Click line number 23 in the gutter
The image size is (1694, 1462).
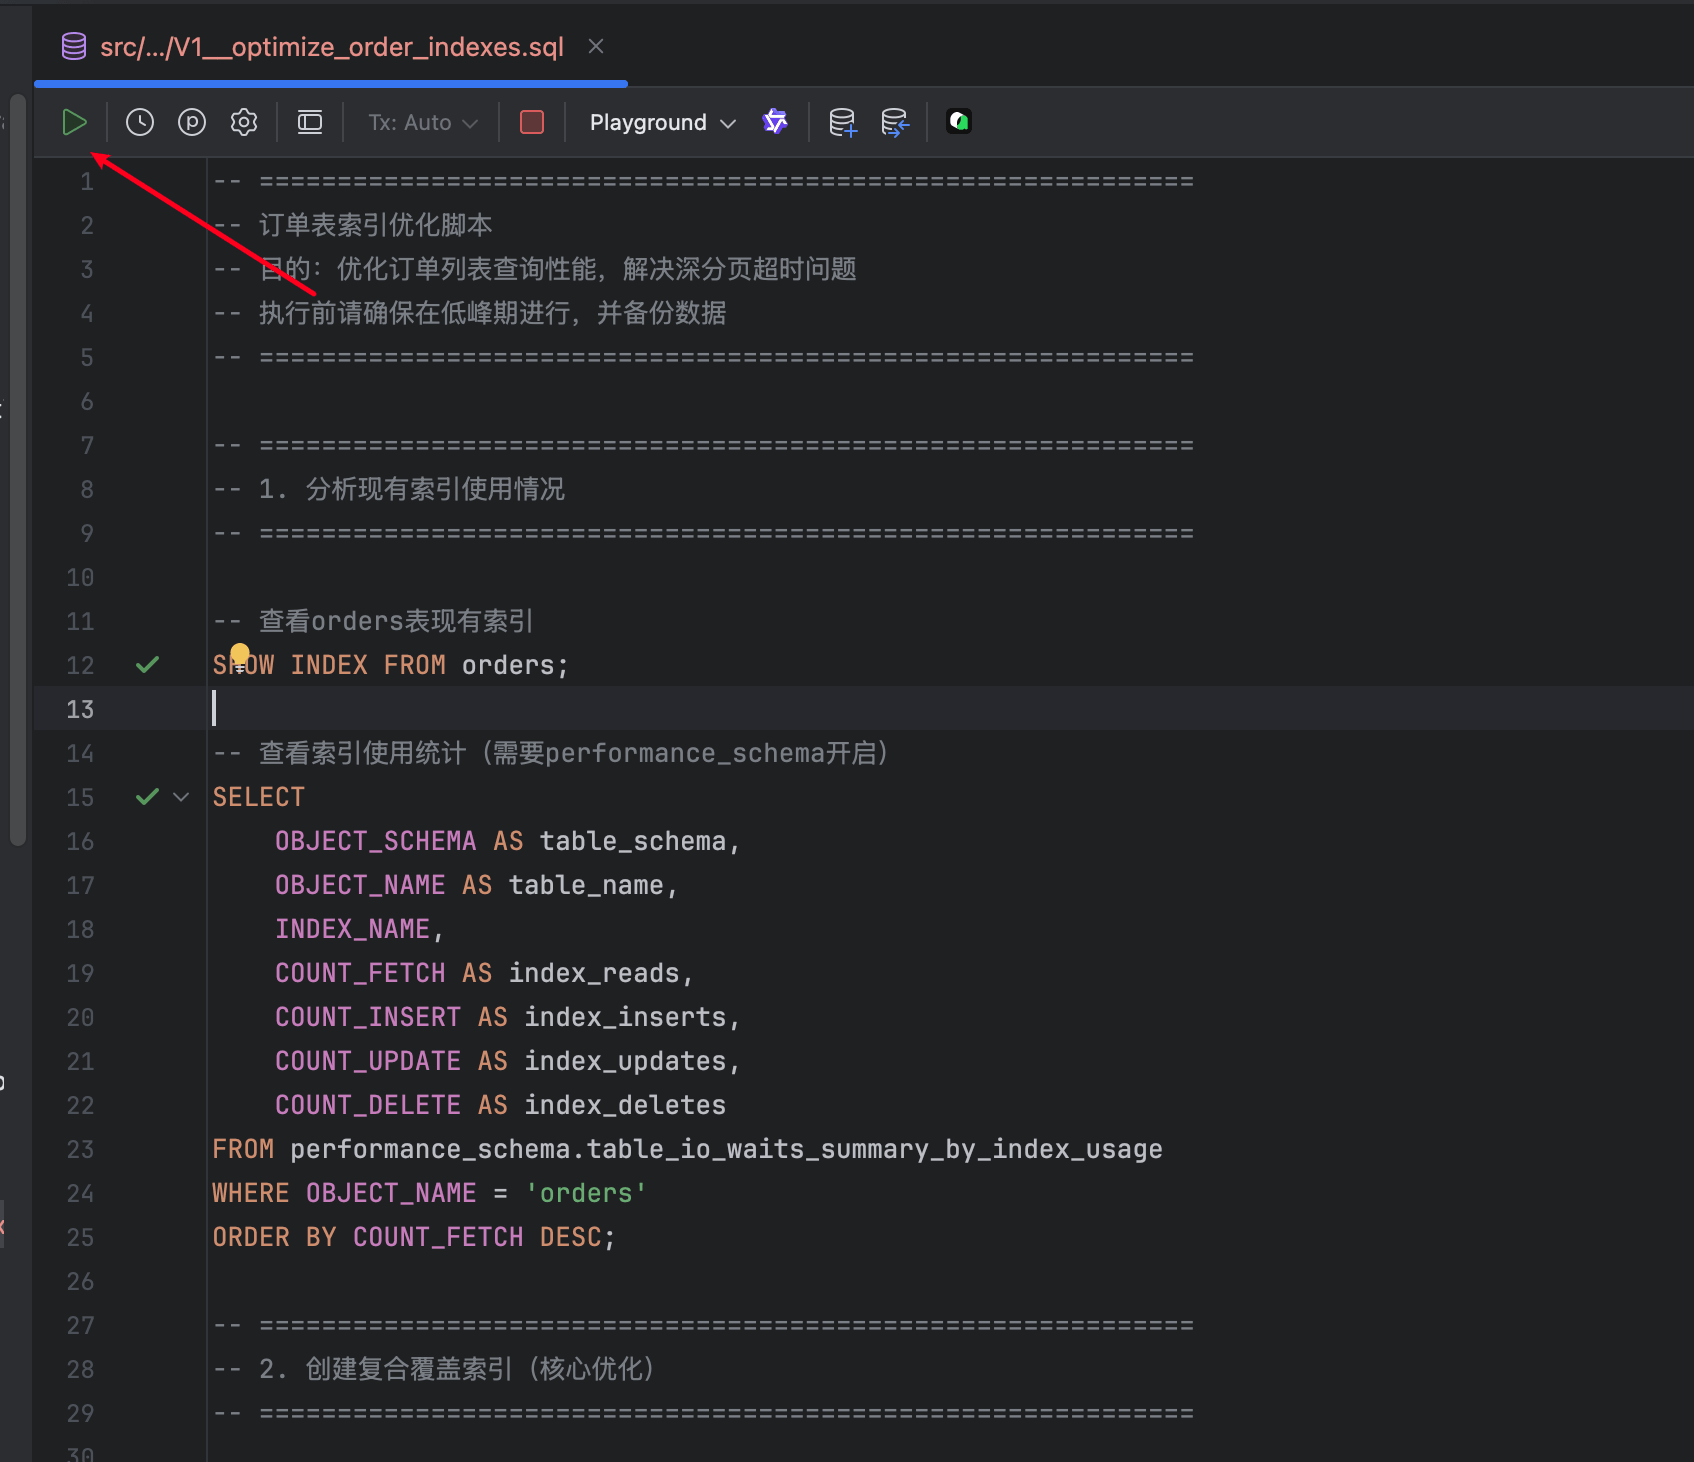pos(80,1149)
